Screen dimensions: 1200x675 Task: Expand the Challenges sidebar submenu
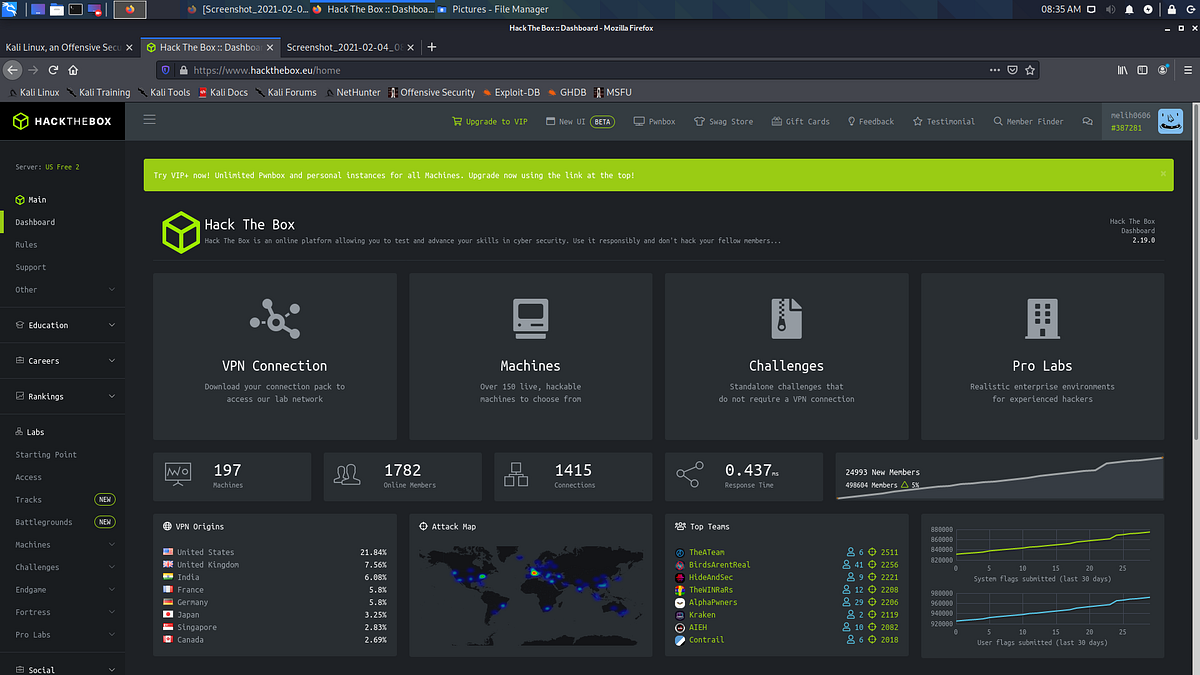click(x=64, y=567)
